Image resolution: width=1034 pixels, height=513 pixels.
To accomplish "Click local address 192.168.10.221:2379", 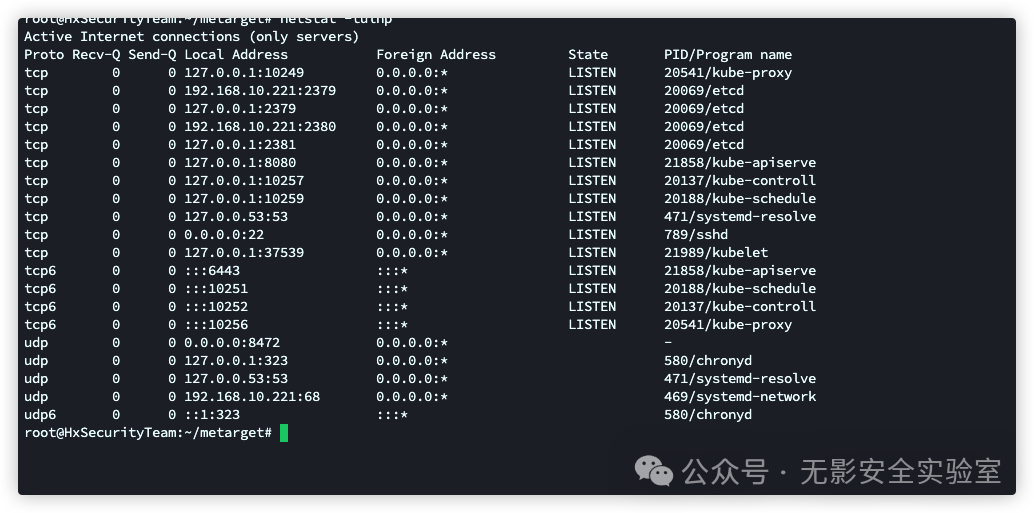I will 260,90.
